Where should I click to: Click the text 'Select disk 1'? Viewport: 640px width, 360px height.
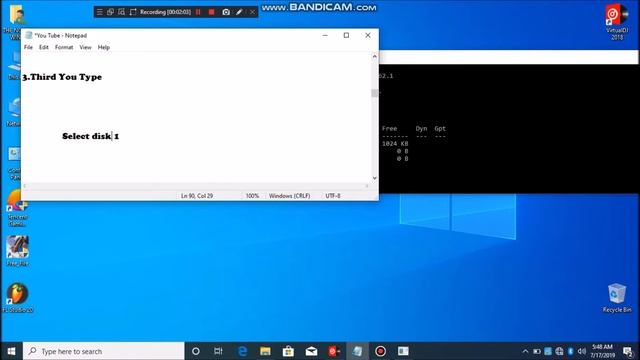(x=91, y=136)
